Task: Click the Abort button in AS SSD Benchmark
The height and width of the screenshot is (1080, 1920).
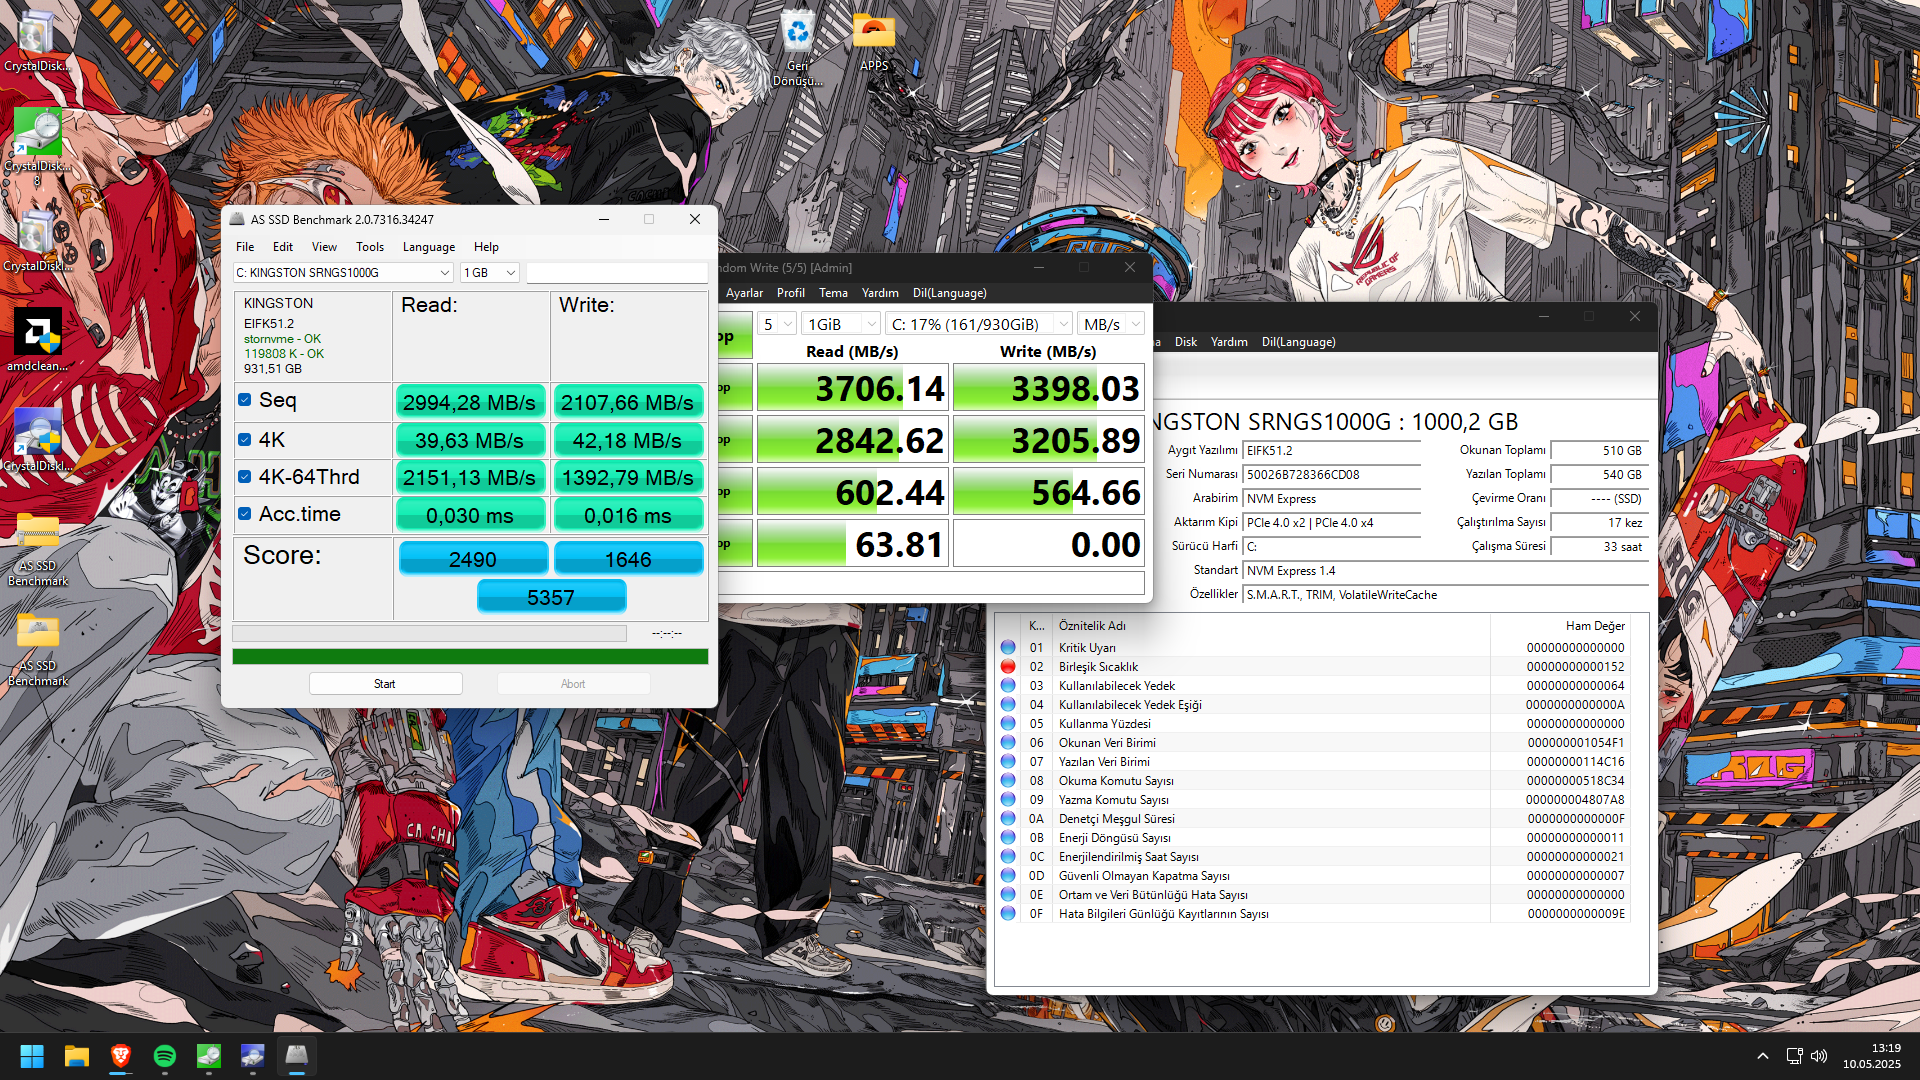Action: (573, 684)
